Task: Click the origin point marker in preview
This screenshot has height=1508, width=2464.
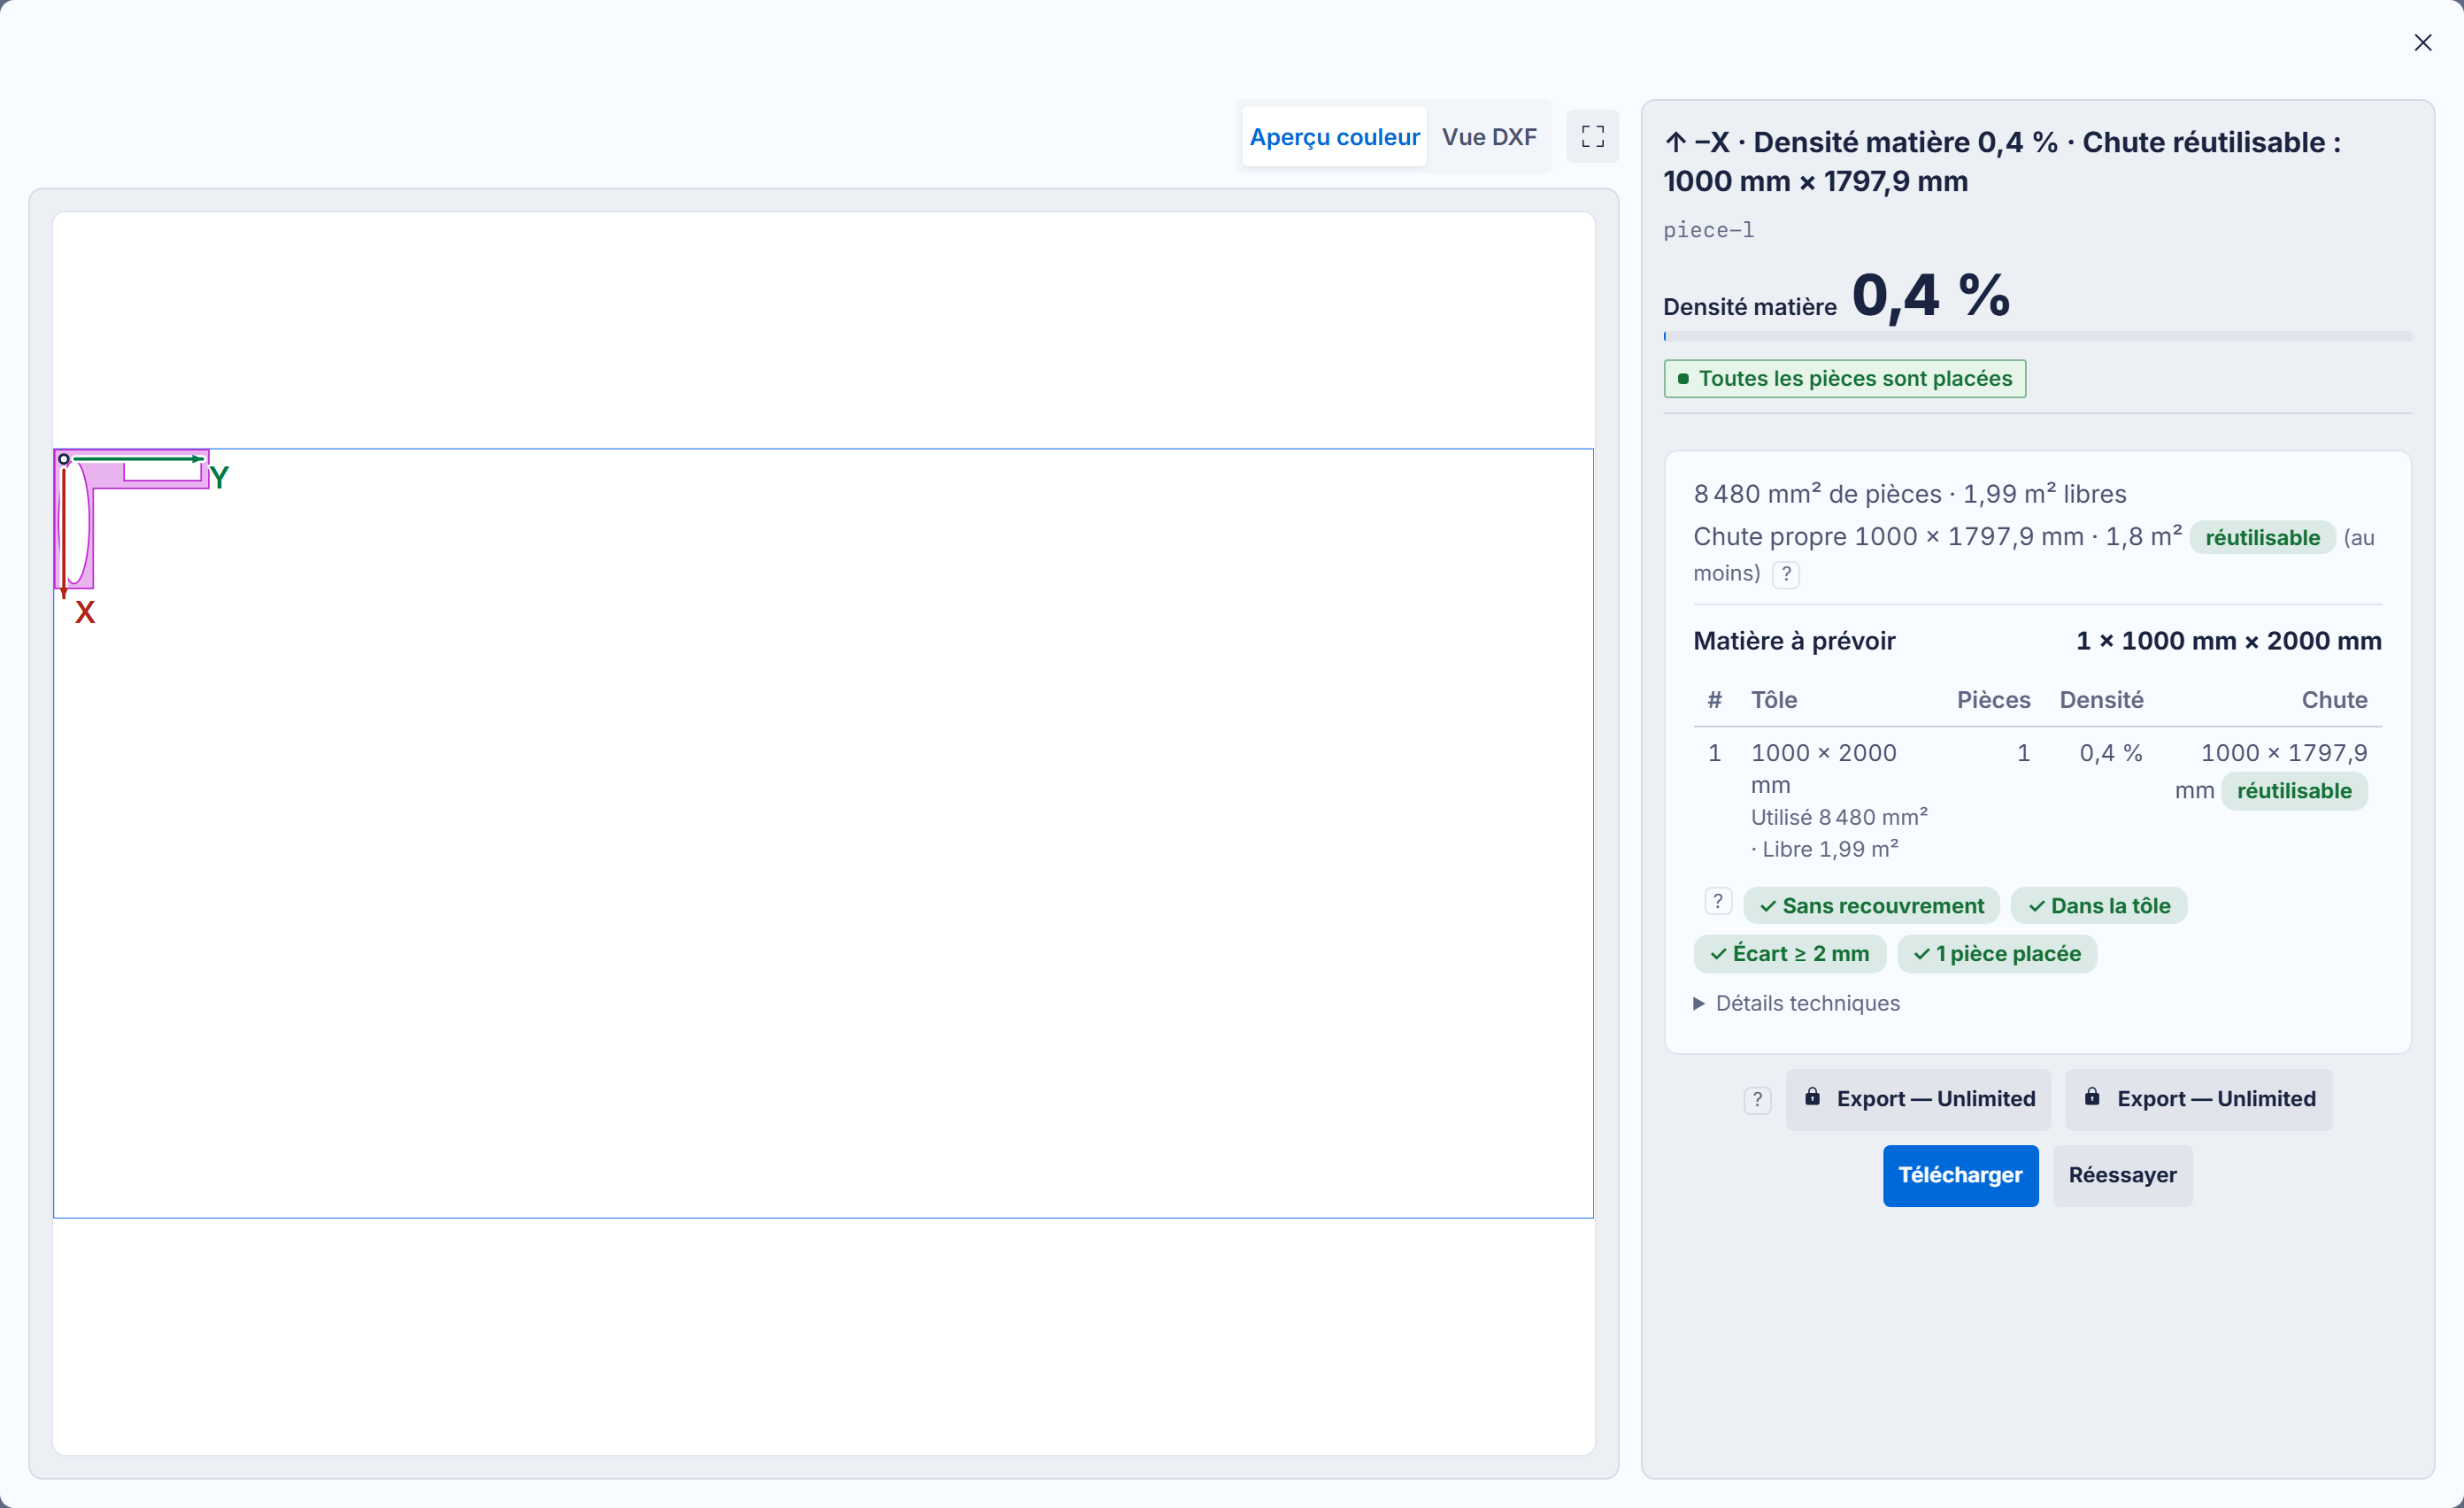Action: [x=64, y=459]
